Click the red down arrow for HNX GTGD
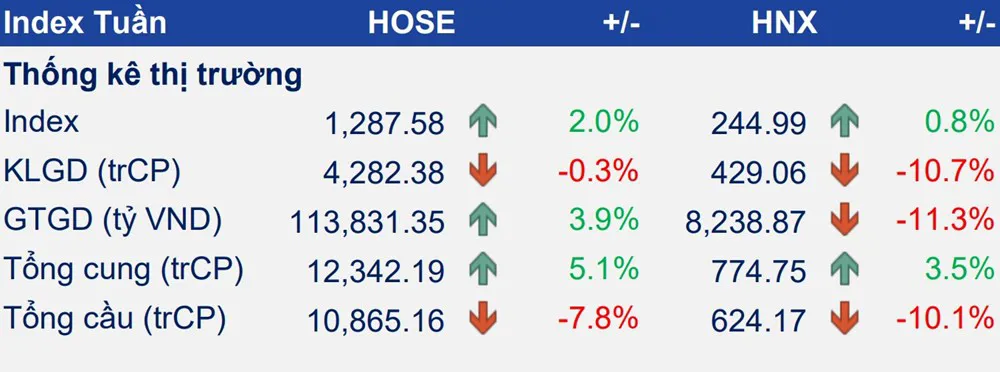The height and width of the screenshot is (372, 1000). (x=844, y=220)
